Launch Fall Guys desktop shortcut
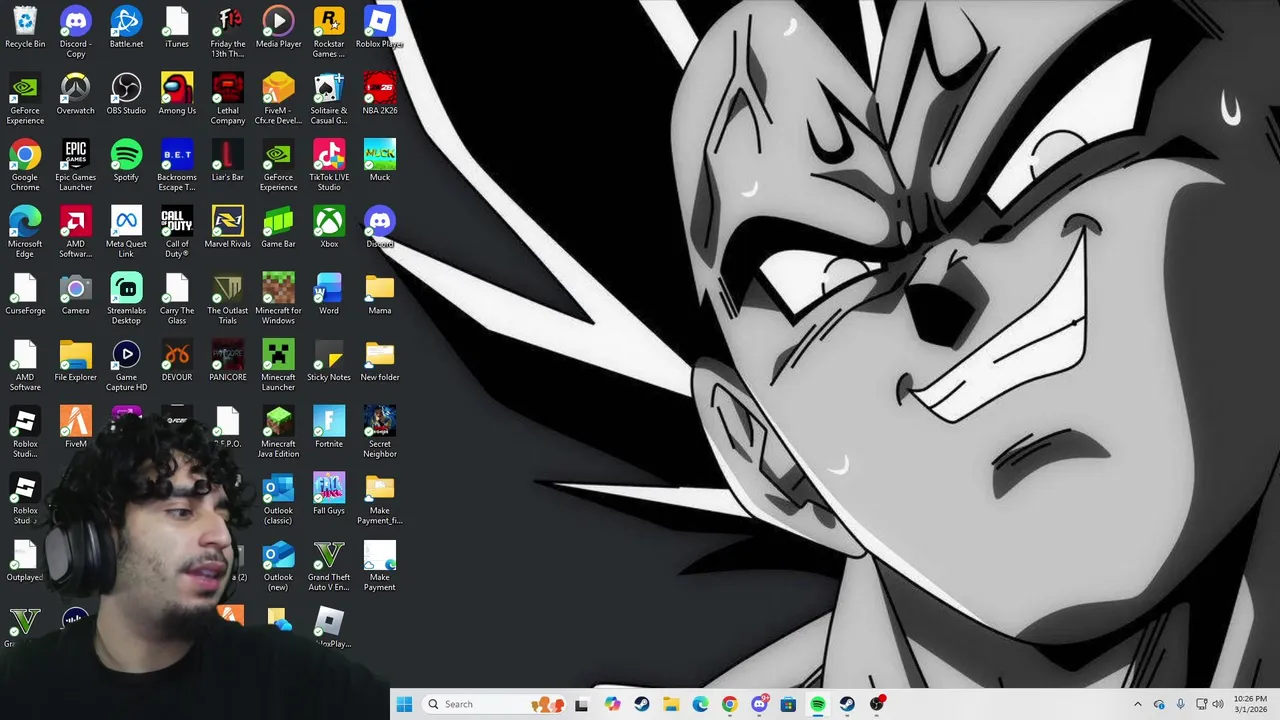 329,496
